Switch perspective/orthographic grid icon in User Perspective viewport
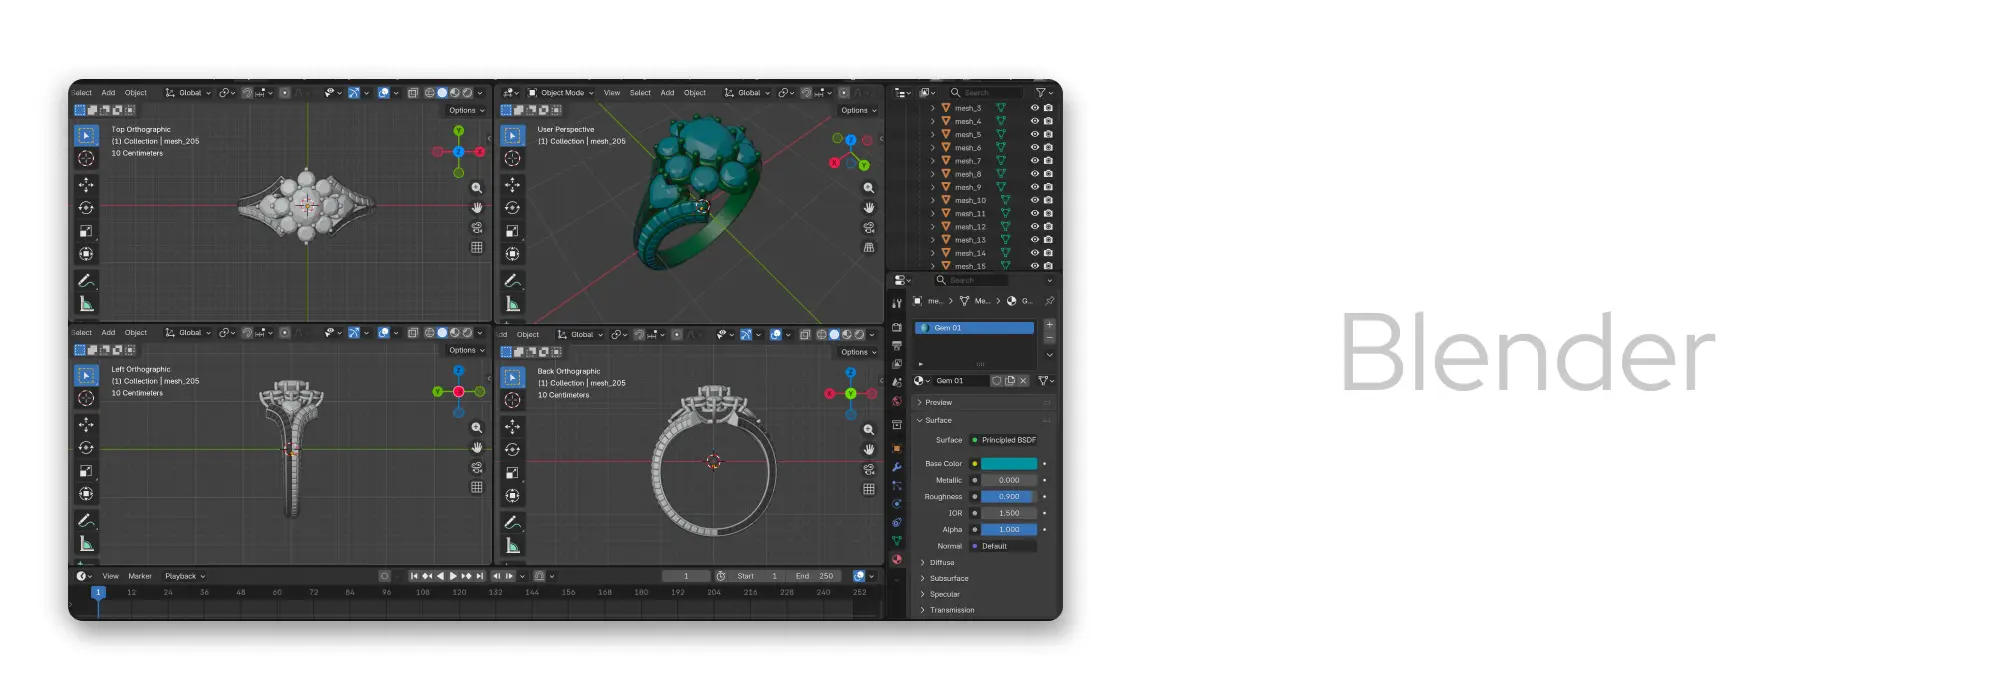Viewport: 2000px width, 700px height. (x=869, y=247)
